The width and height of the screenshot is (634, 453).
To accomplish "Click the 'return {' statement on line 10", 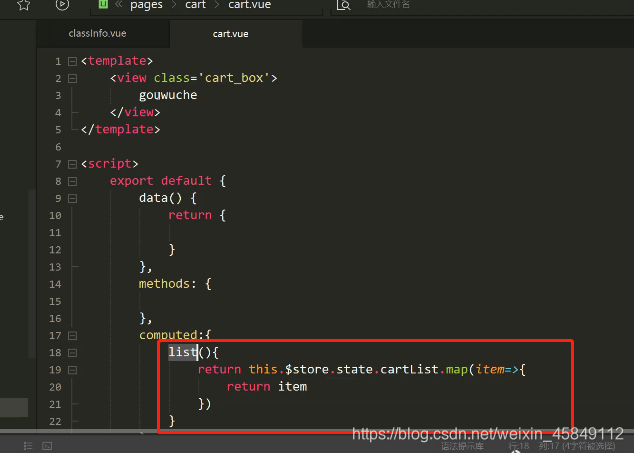I will pyautogui.click(x=197, y=215).
